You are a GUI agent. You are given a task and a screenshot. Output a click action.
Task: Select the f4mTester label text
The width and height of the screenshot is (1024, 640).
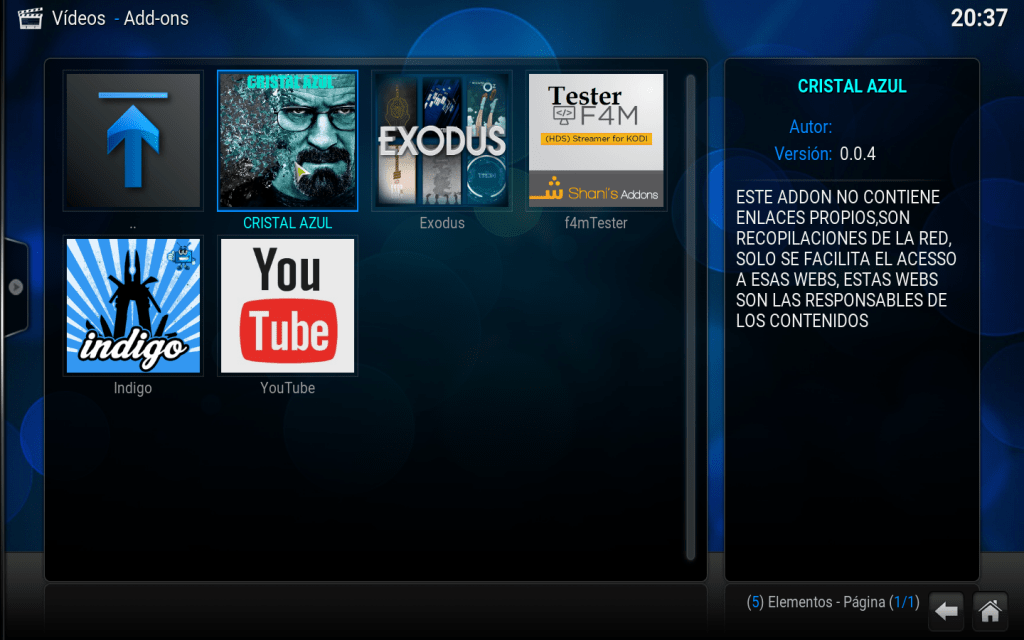point(596,223)
